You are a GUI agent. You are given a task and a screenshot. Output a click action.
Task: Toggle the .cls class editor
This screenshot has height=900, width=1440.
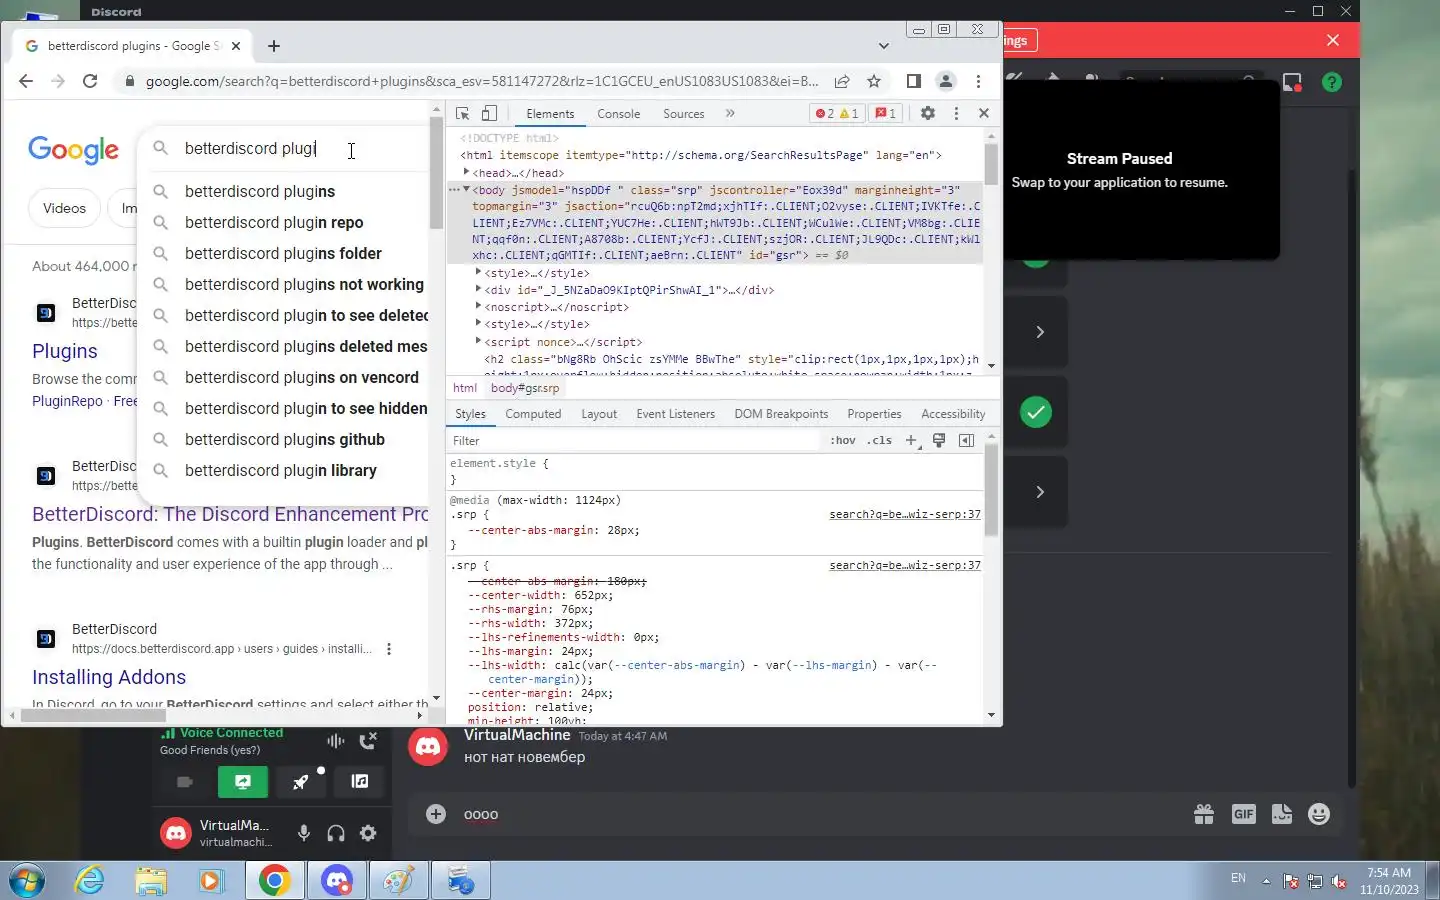click(x=880, y=440)
